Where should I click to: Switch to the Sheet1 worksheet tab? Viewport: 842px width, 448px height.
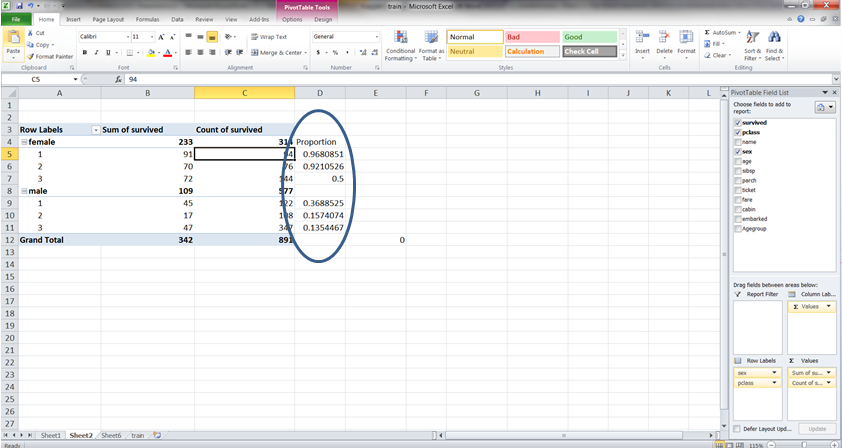(x=50, y=436)
